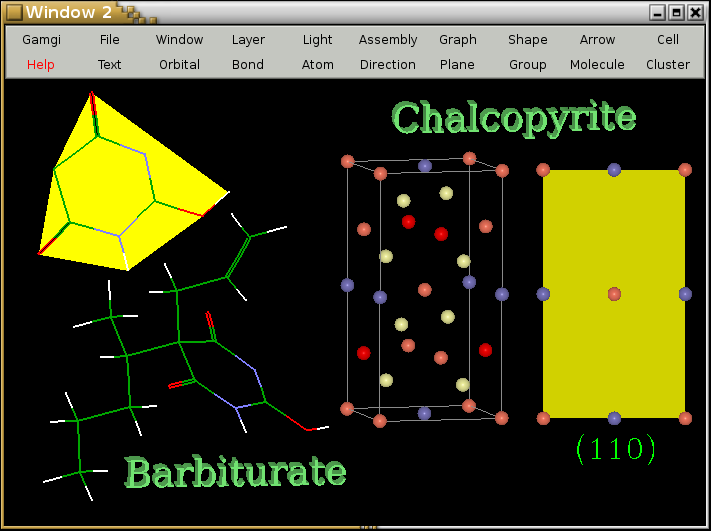This screenshot has height=531, width=711.
Task: Select the Light menu
Action: click(x=317, y=40)
